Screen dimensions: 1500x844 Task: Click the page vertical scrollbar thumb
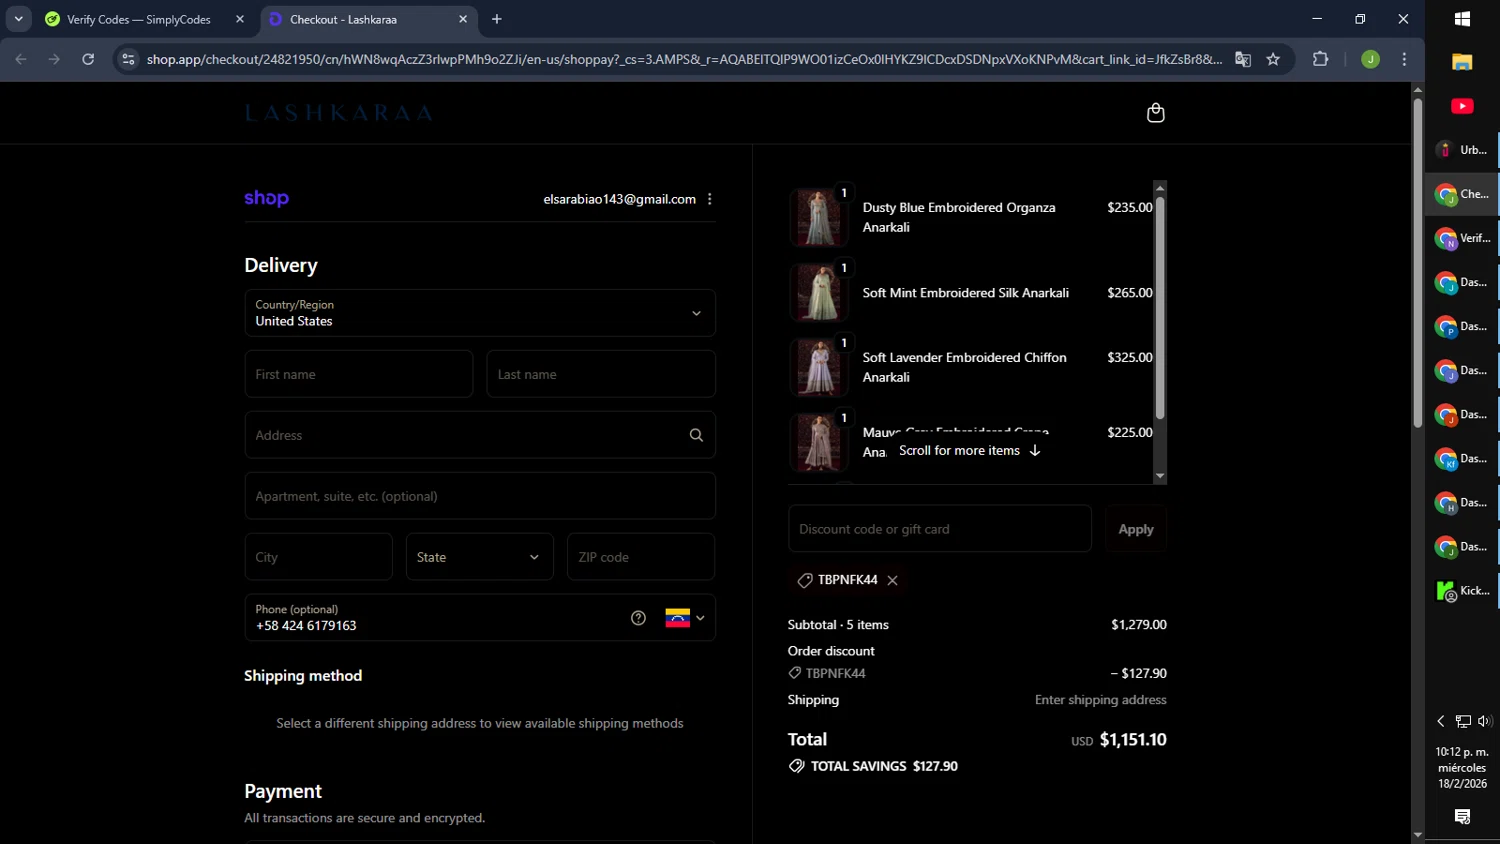(1417, 262)
